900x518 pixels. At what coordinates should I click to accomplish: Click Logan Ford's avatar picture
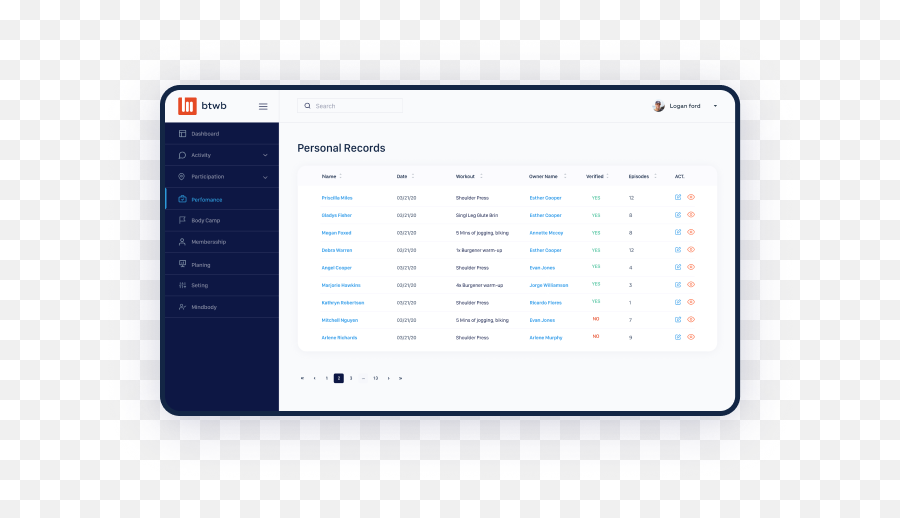point(658,106)
